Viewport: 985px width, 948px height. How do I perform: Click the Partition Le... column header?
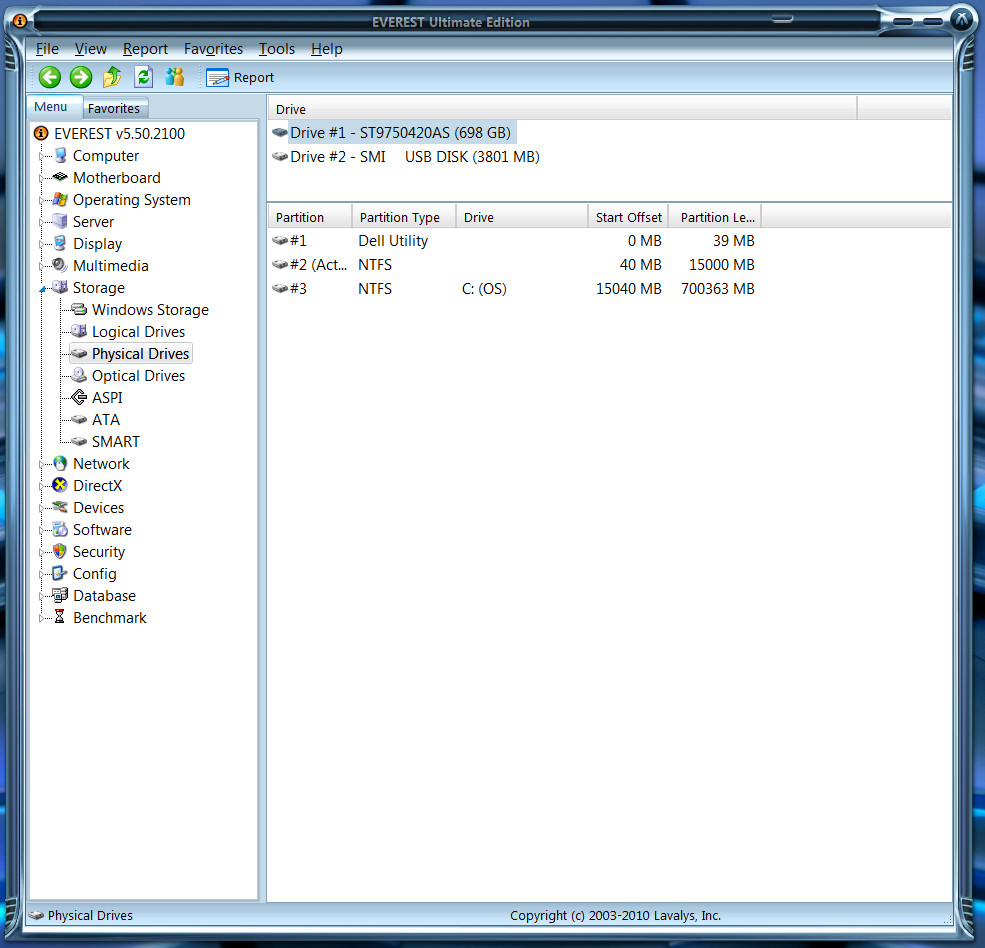tap(715, 217)
